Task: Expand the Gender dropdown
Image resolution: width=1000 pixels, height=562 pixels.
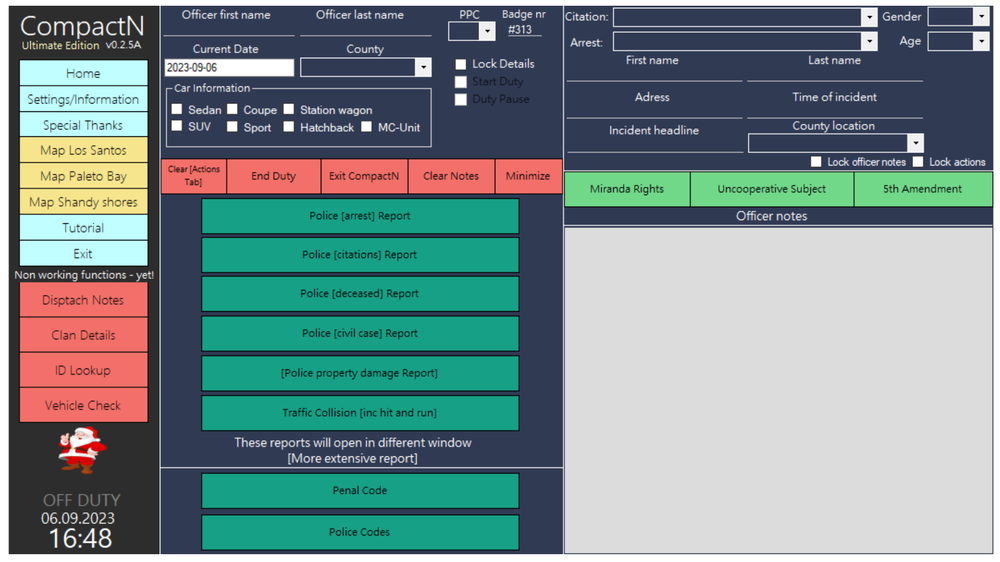Action: 981,17
